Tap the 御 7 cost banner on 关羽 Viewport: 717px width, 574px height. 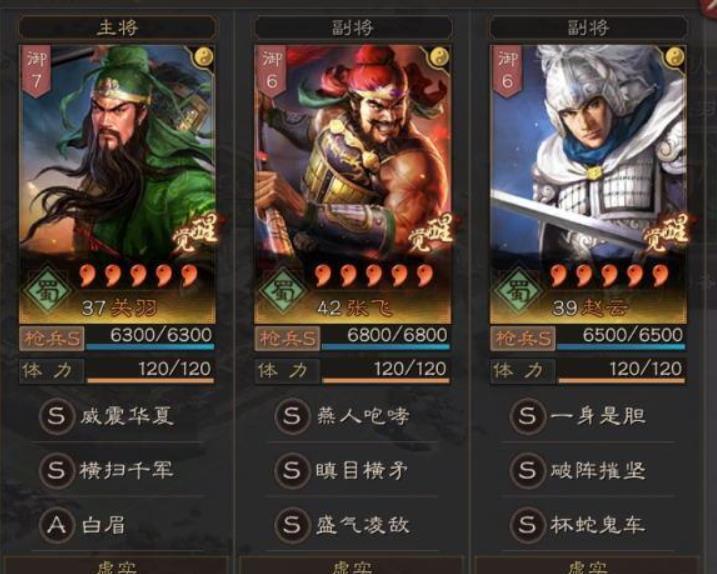(x=36, y=71)
